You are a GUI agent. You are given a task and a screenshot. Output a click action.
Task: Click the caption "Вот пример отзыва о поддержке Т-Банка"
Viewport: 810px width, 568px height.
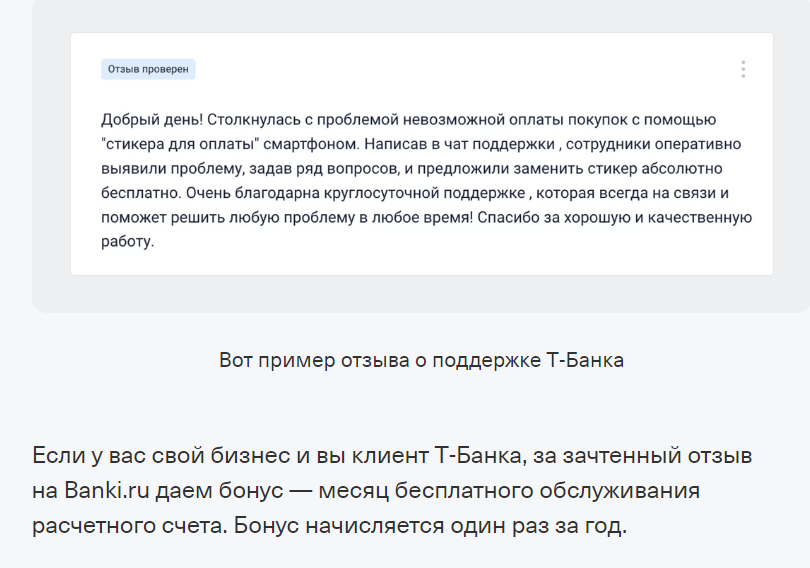pos(421,360)
